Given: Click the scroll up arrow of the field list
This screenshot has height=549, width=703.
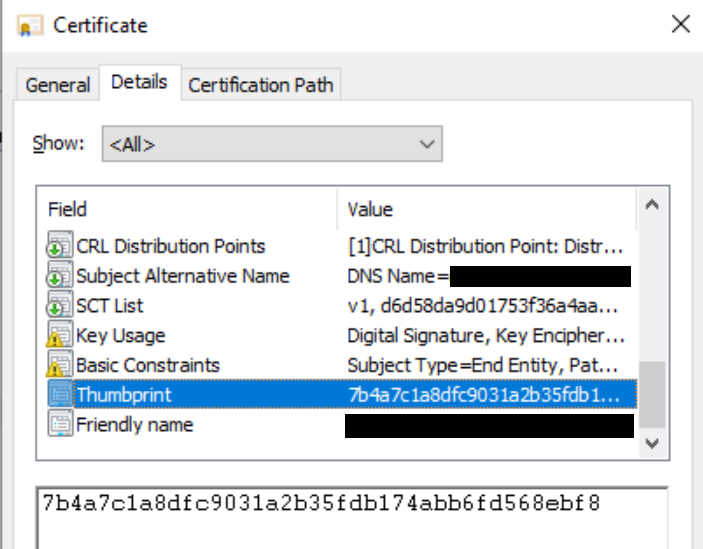Looking at the screenshot, I should 651,204.
